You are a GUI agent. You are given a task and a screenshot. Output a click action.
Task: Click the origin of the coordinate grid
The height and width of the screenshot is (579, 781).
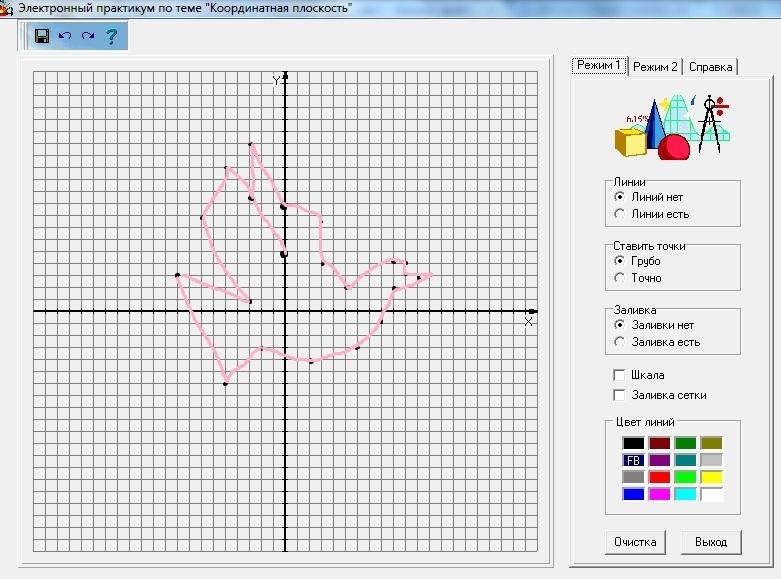(x=285, y=311)
